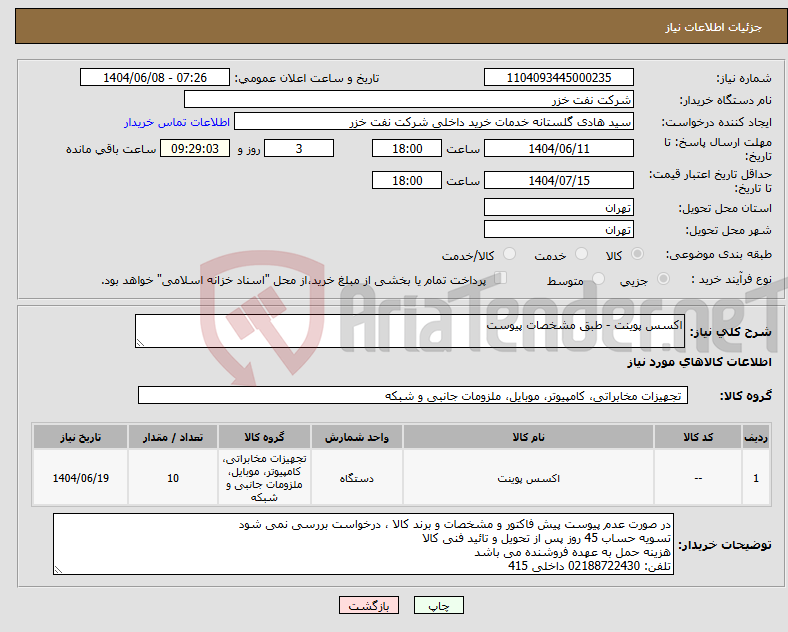
Task: Click the ردیف column header
Action: (756, 437)
